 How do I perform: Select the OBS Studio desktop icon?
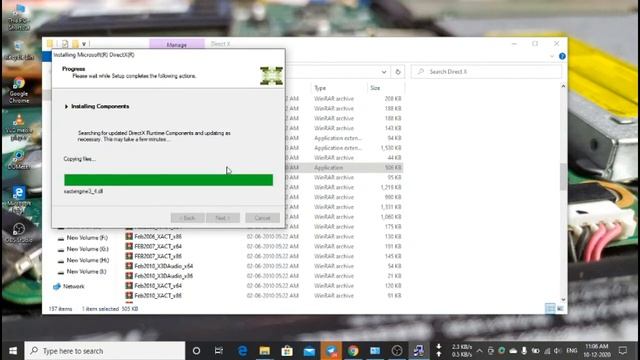point(19,233)
